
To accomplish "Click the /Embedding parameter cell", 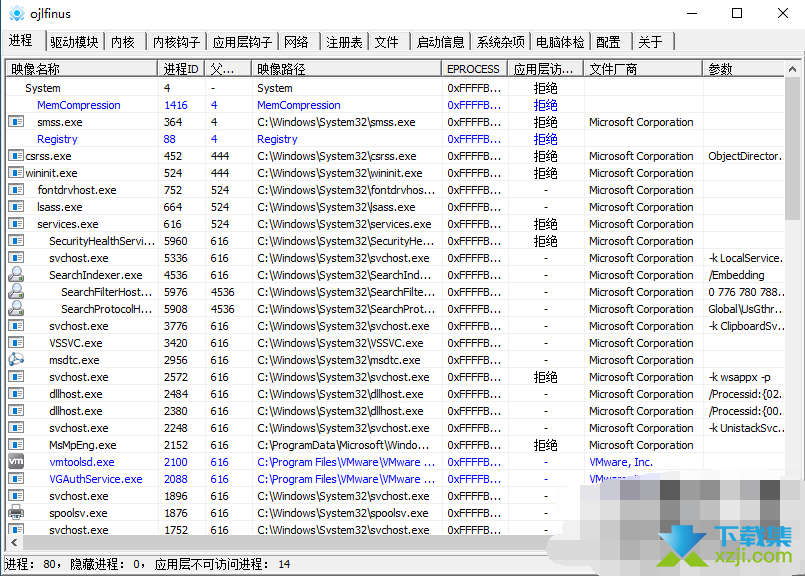I will tap(736, 275).
